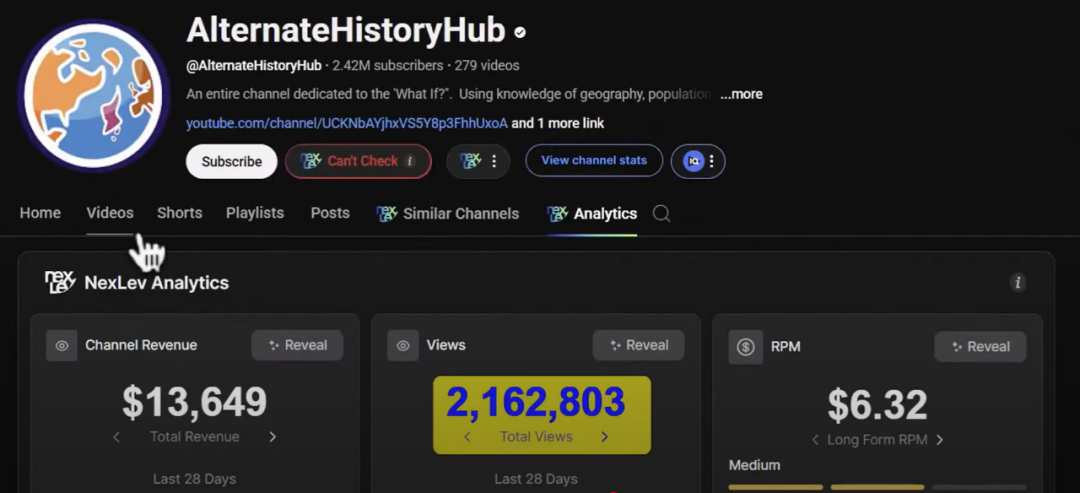
Task: Click the NexLev Analytics logo
Action: tap(60, 283)
